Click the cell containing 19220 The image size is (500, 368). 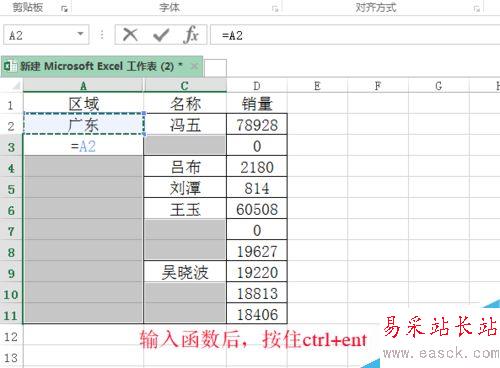pyautogui.click(x=257, y=272)
